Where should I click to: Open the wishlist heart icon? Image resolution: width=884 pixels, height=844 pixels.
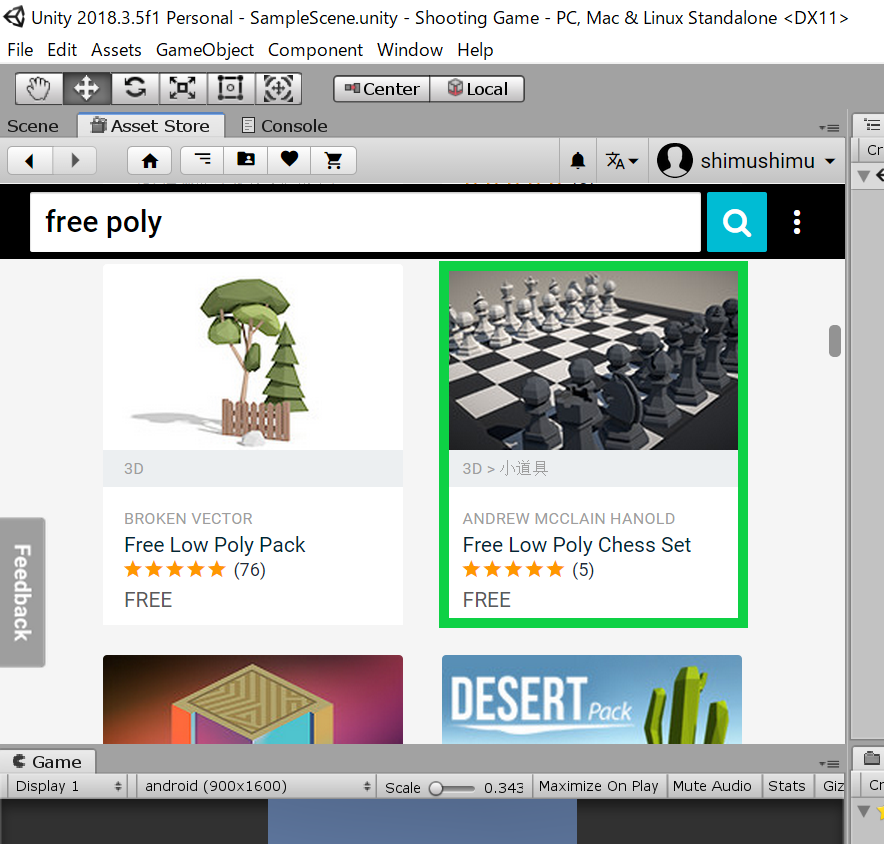[289, 160]
